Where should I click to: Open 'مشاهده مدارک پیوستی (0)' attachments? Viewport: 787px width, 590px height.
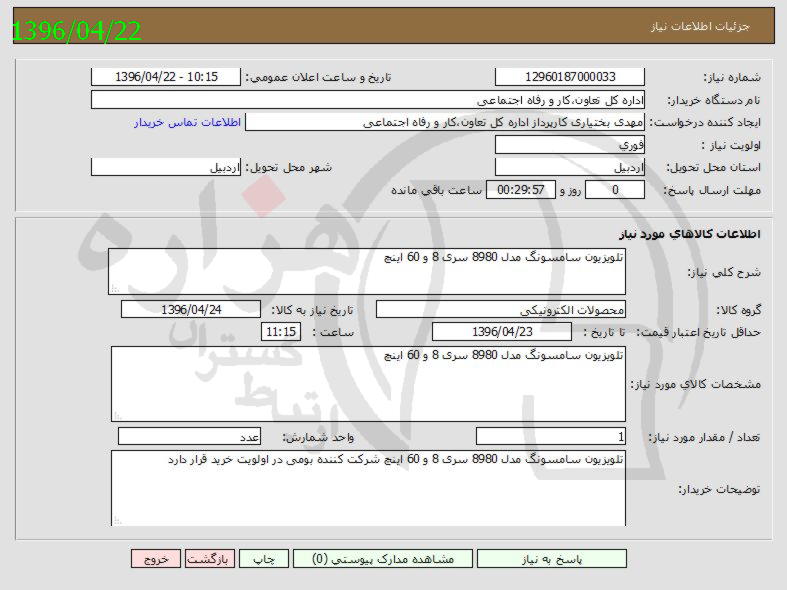pos(384,559)
